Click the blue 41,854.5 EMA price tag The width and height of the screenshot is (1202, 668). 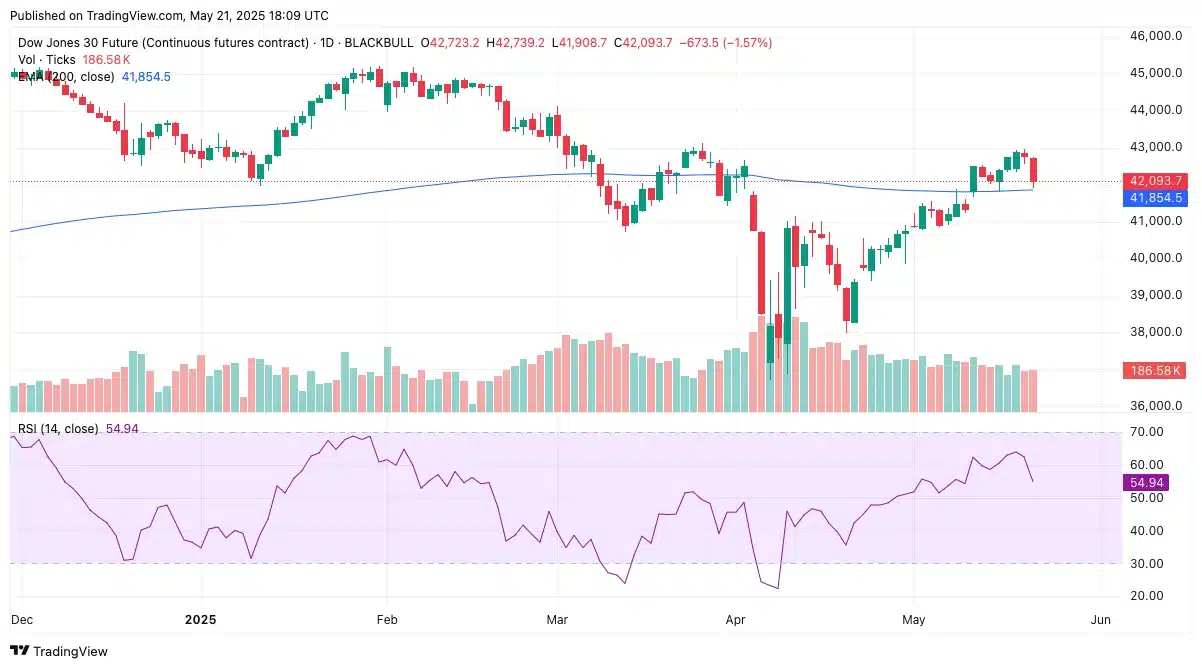click(1156, 198)
